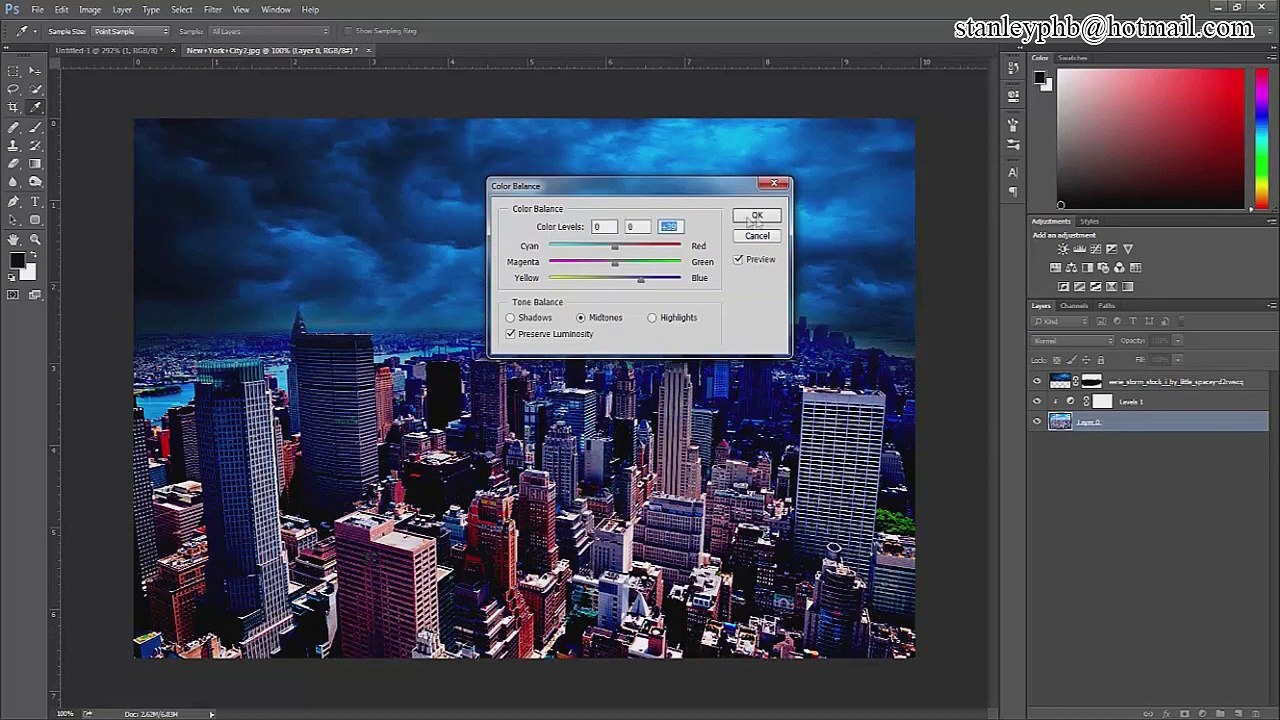1280x720 pixels.
Task: Cancel the Color Balance dialog
Action: [x=757, y=236]
